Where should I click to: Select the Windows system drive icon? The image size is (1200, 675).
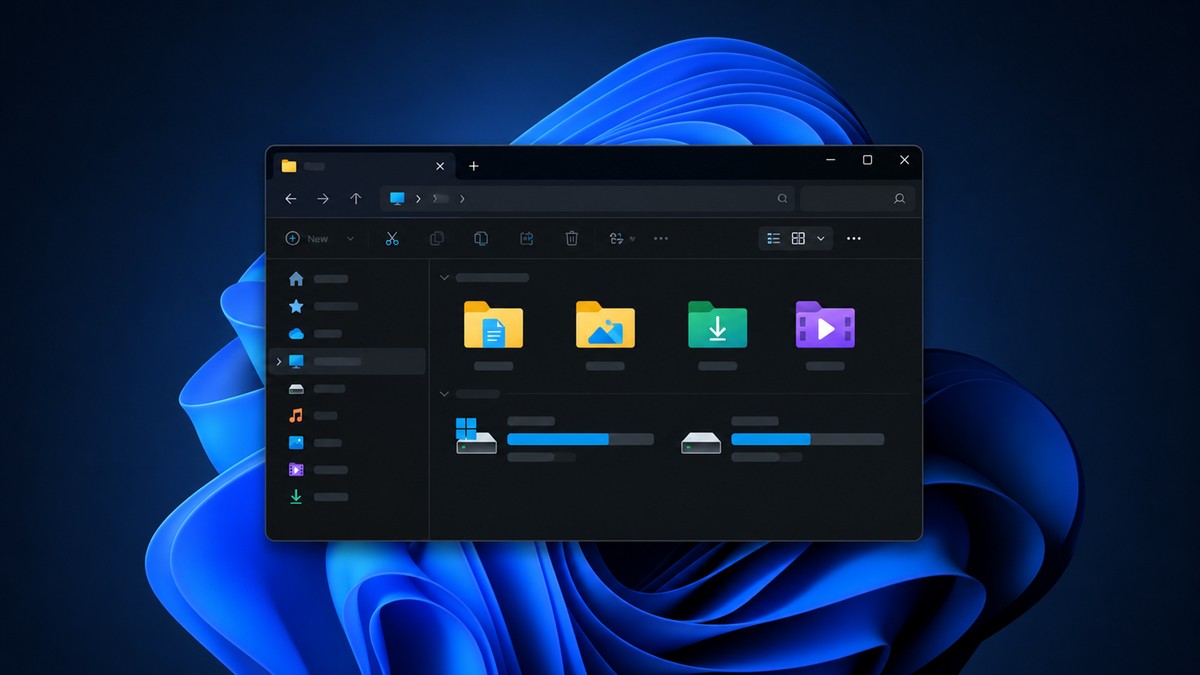tap(475, 436)
